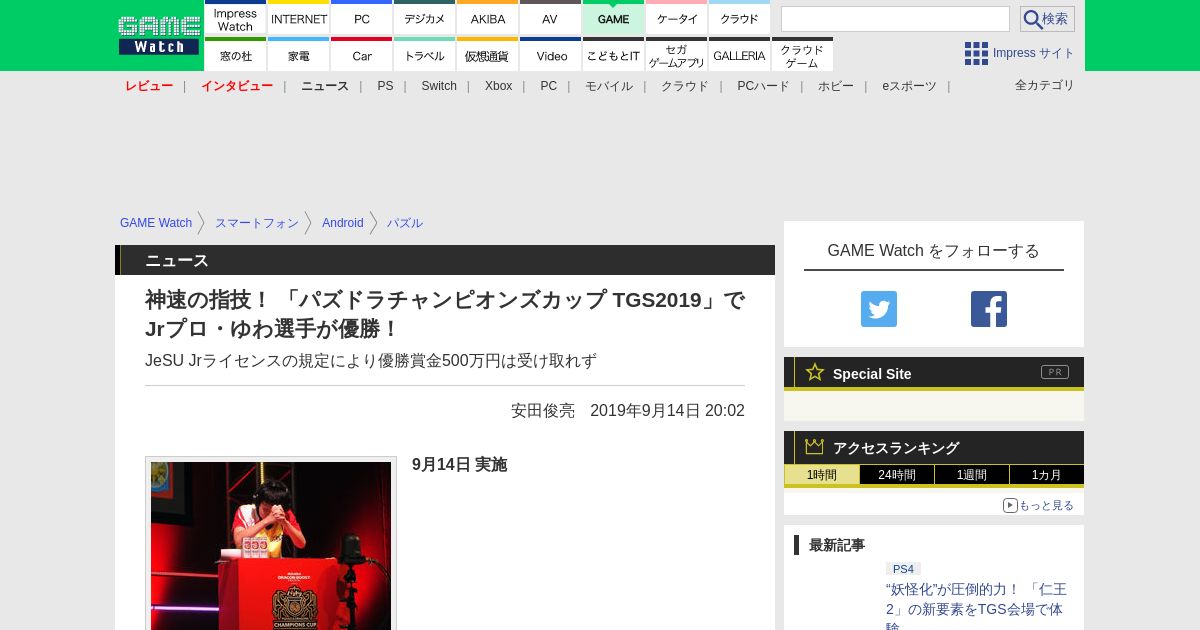This screenshot has width=1200, height=630.
Task: Go to the PC category in navigation bar
Action: 548,86
